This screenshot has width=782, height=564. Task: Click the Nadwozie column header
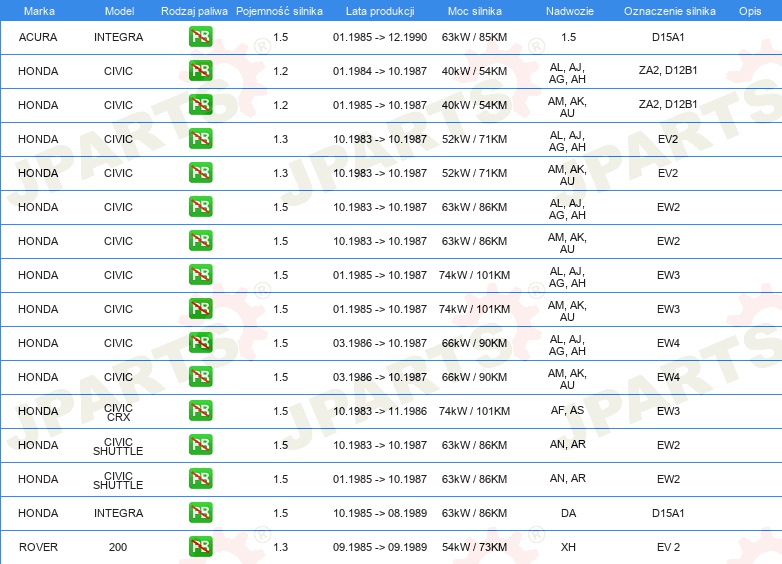(x=570, y=11)
